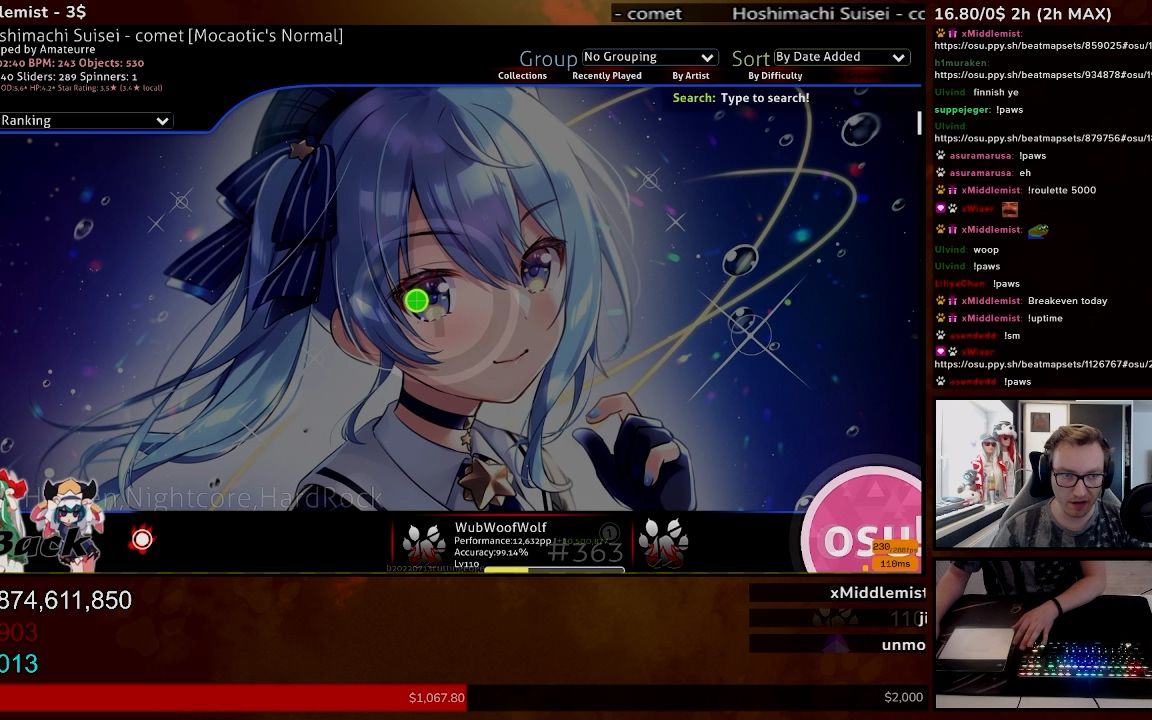Expand the Ranking dropdown on the left
This screenshot has height=720, width=1152.
86,120
